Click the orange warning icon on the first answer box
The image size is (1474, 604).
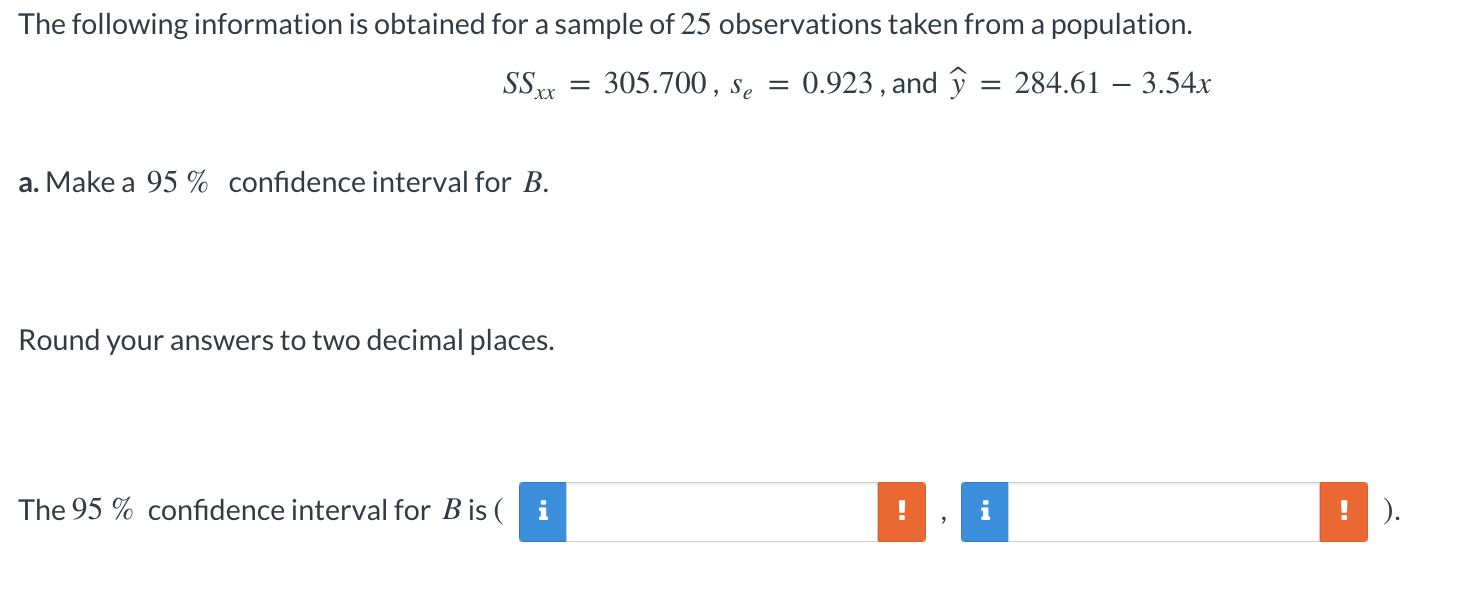901,511
